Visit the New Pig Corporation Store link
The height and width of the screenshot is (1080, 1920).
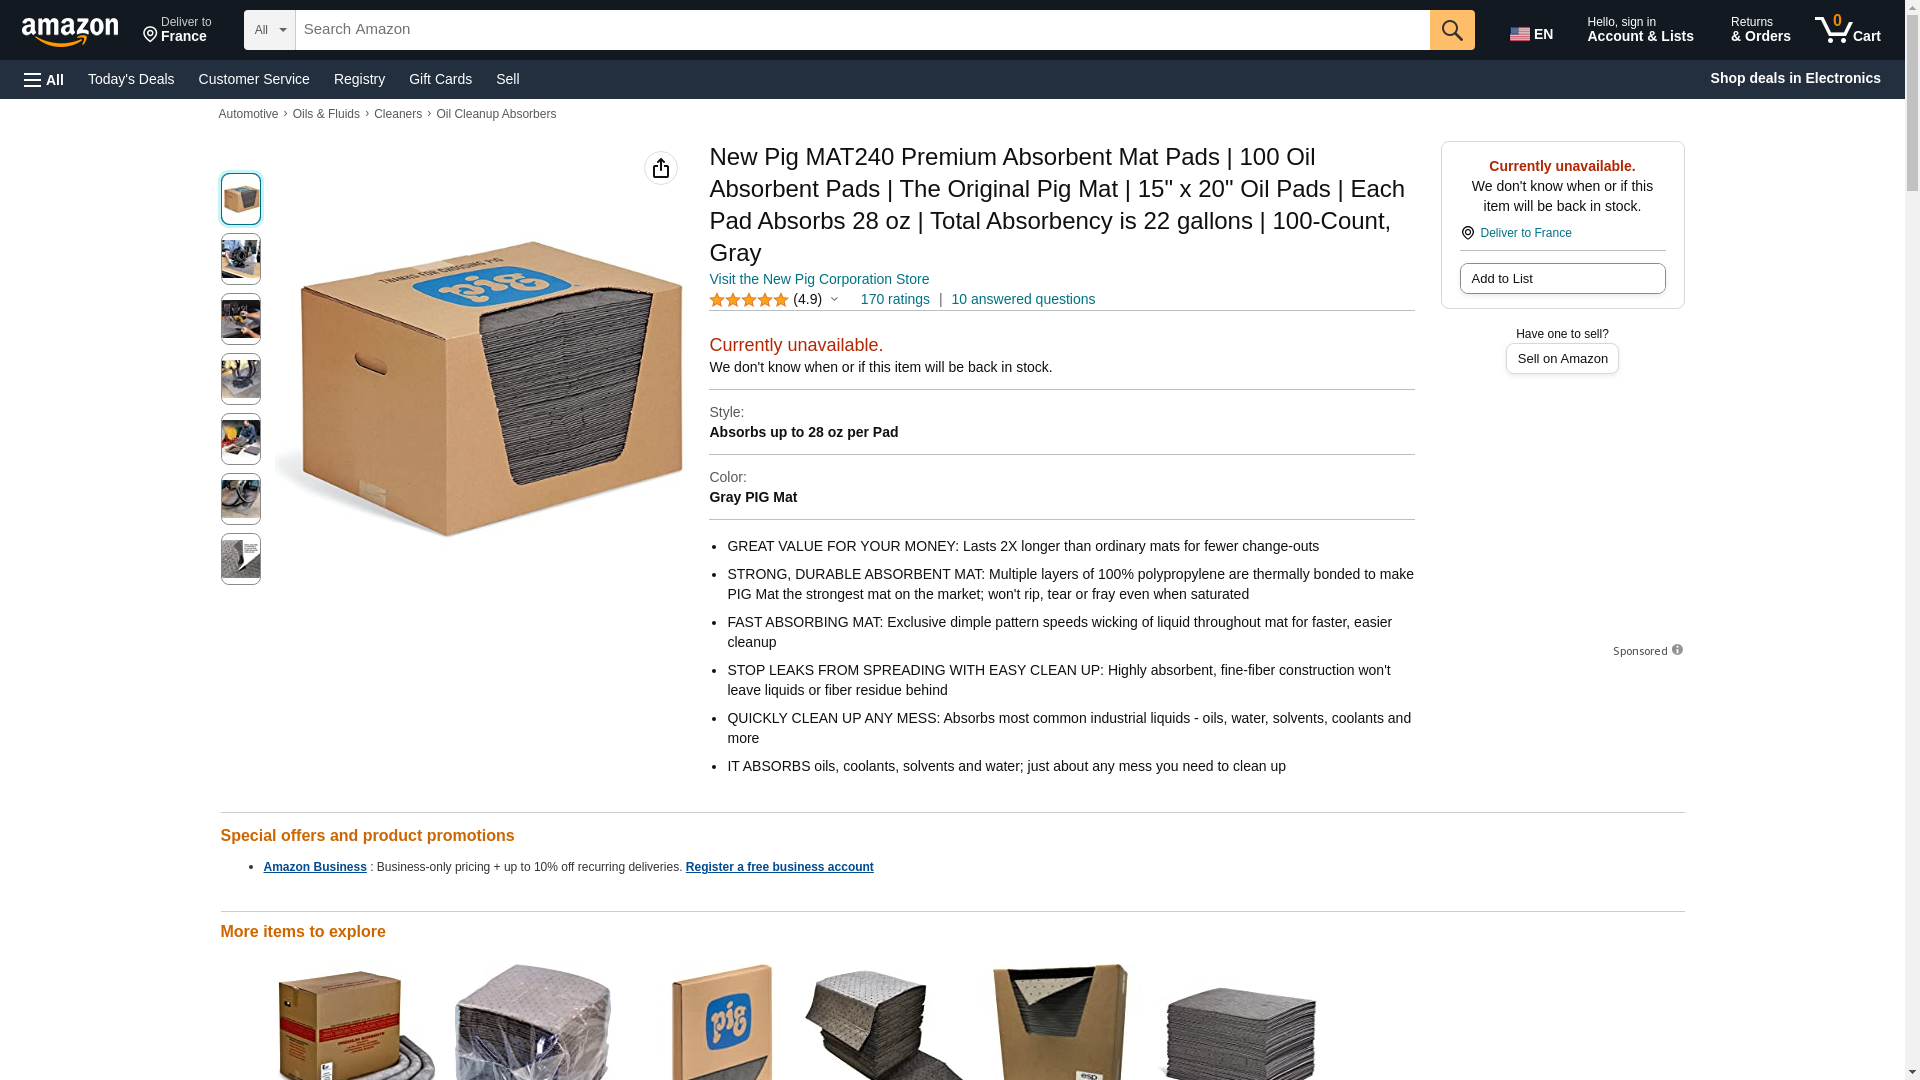click(x=819, y=279)
